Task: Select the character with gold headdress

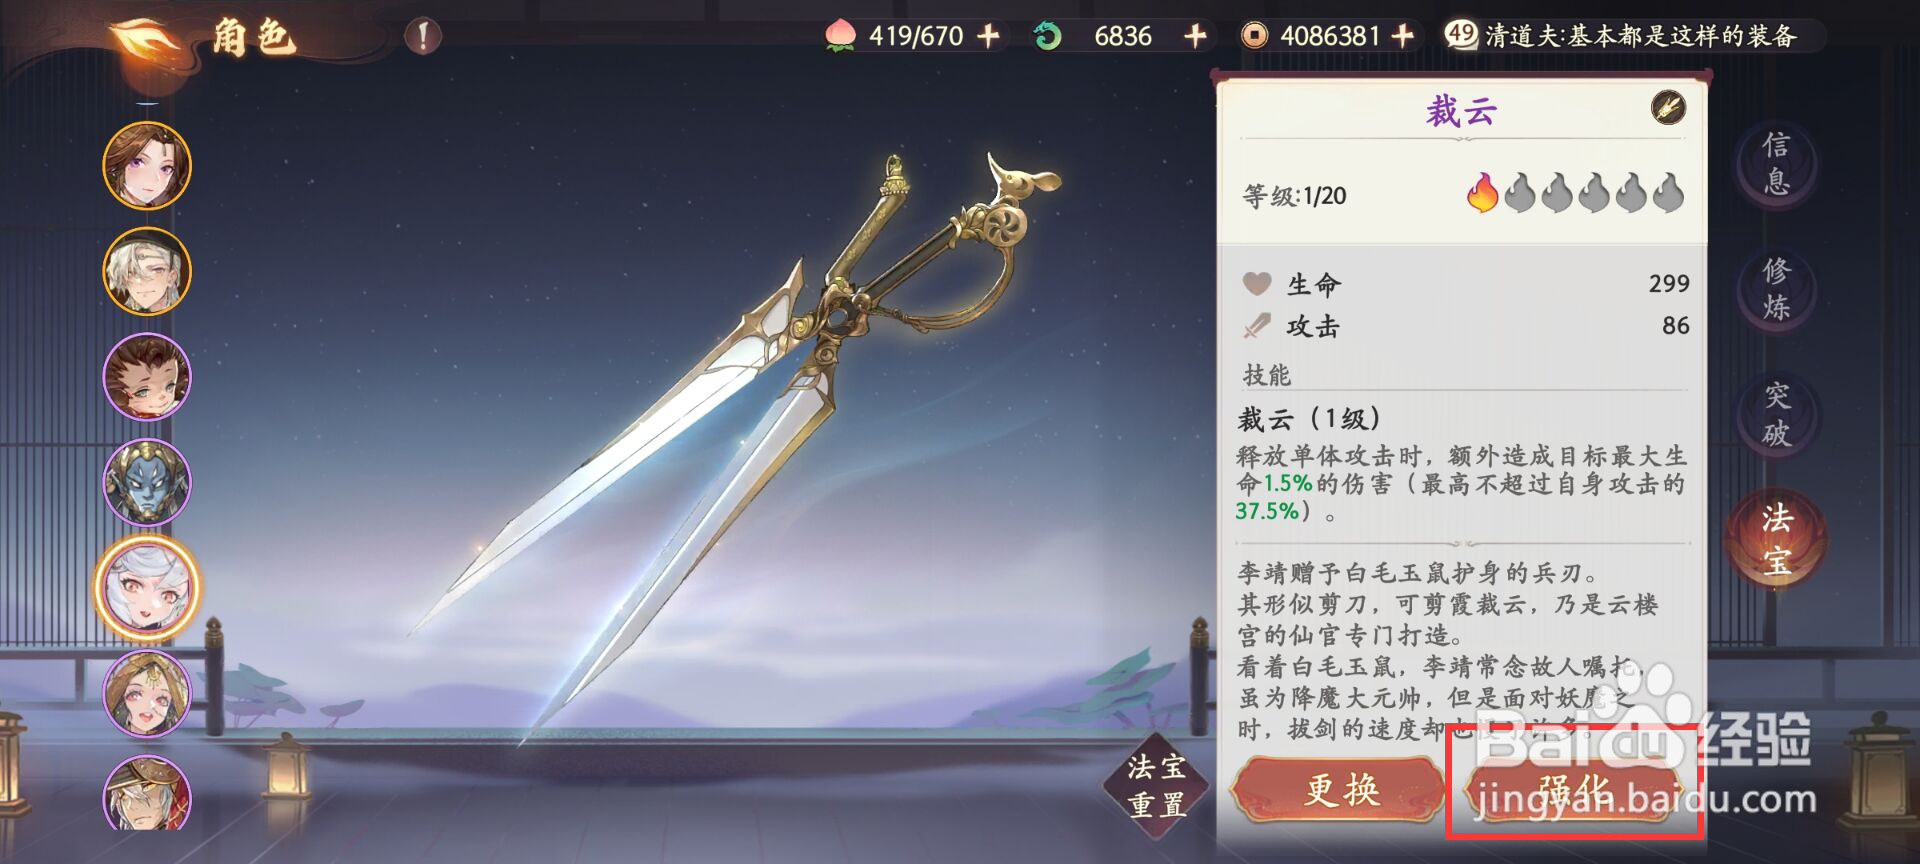Action: (x=147, y=694)
